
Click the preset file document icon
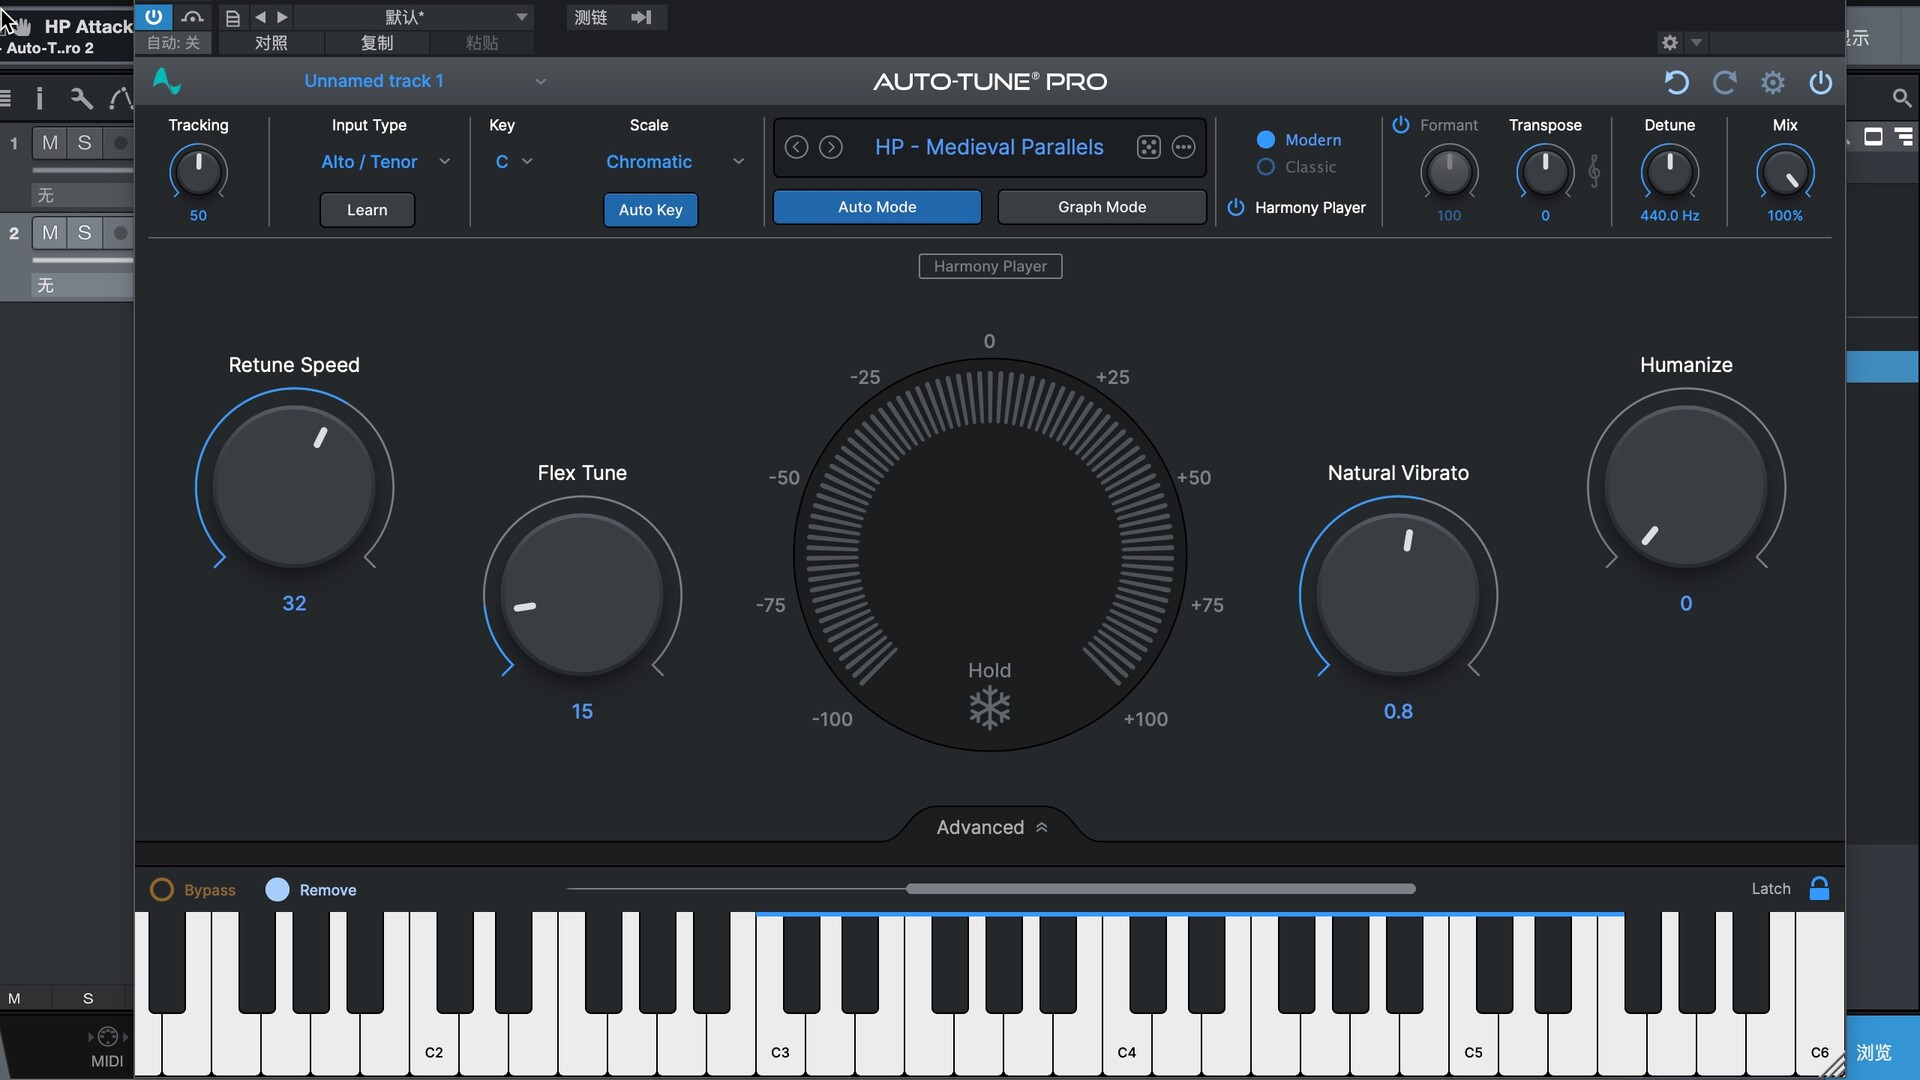(232, 18)
